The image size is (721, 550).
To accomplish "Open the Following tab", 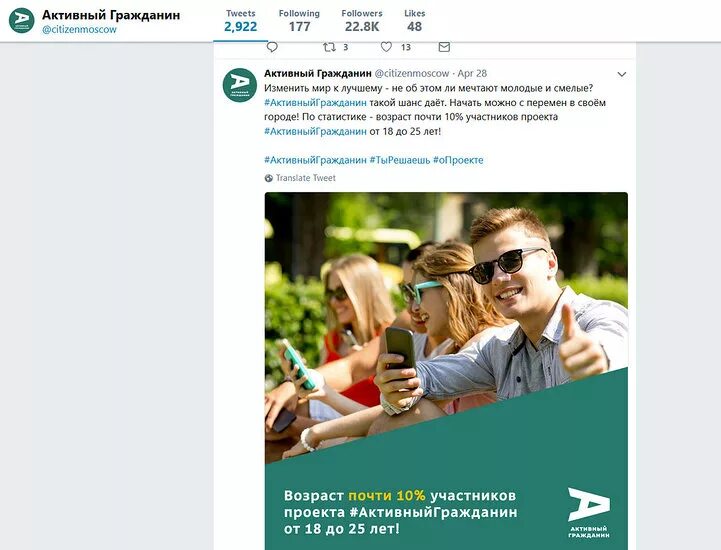I will point(299,21).
